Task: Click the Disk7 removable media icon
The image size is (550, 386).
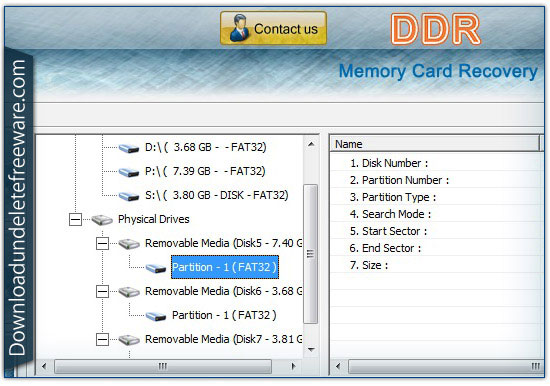Action: [129, 340]
